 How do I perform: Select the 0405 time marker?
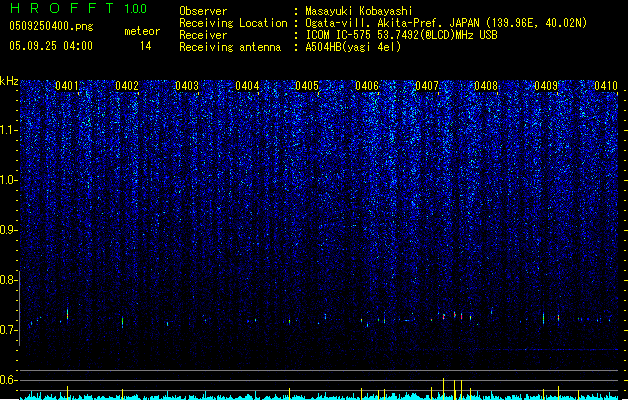[307, 85]
